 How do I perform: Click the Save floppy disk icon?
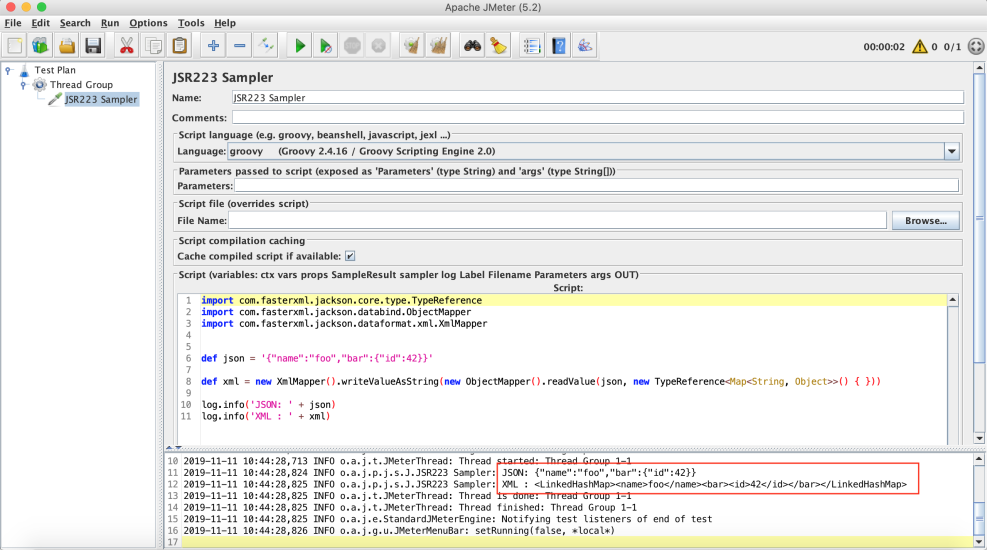pyautogui.click(x=93, y=45)
